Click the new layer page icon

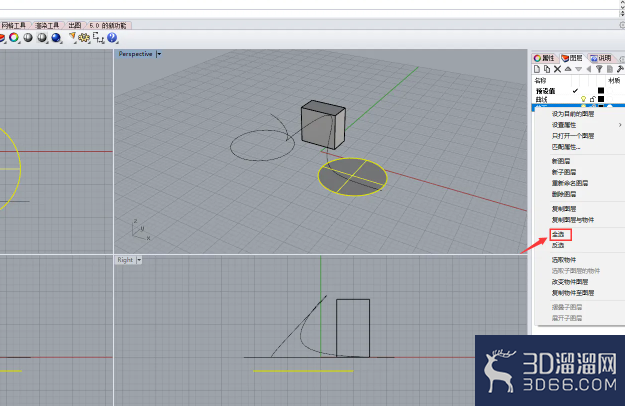tap(537, 69)
